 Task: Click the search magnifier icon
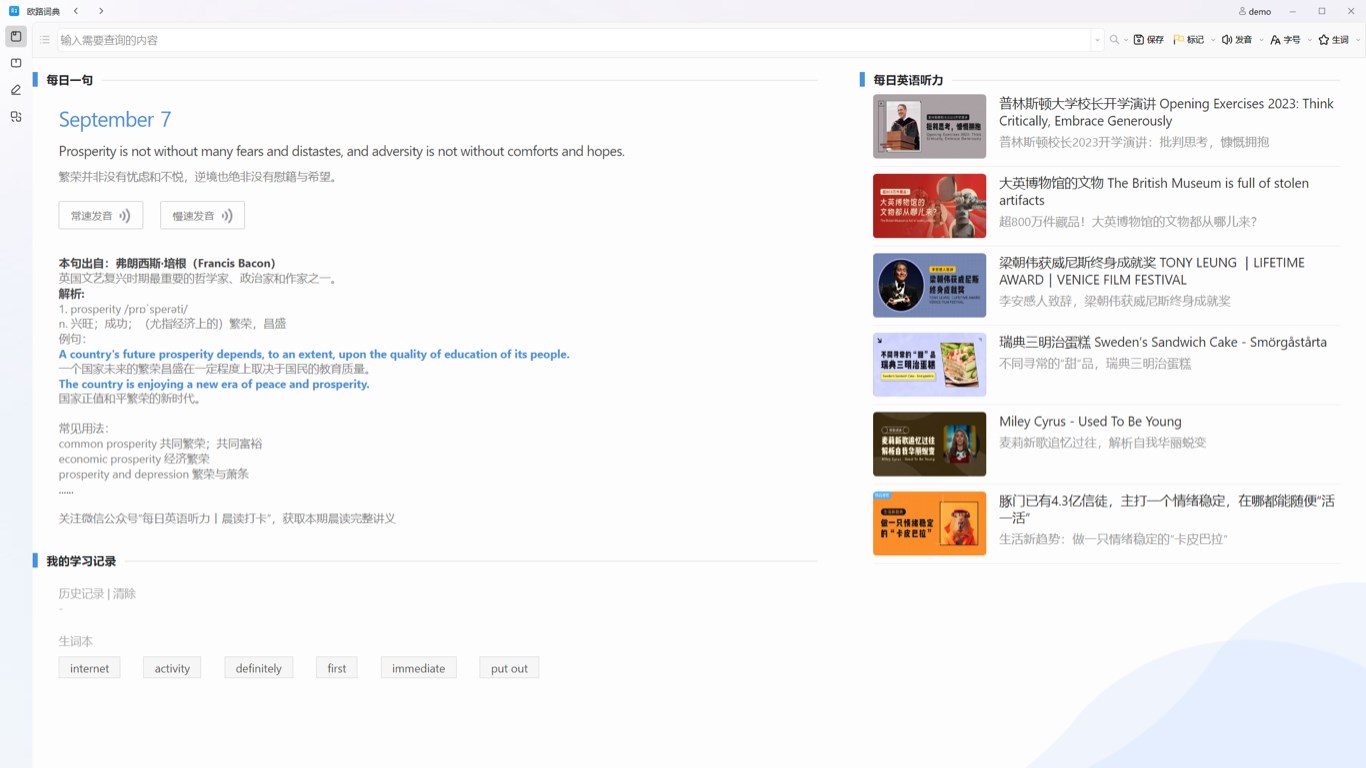[x=1114, y=39]
